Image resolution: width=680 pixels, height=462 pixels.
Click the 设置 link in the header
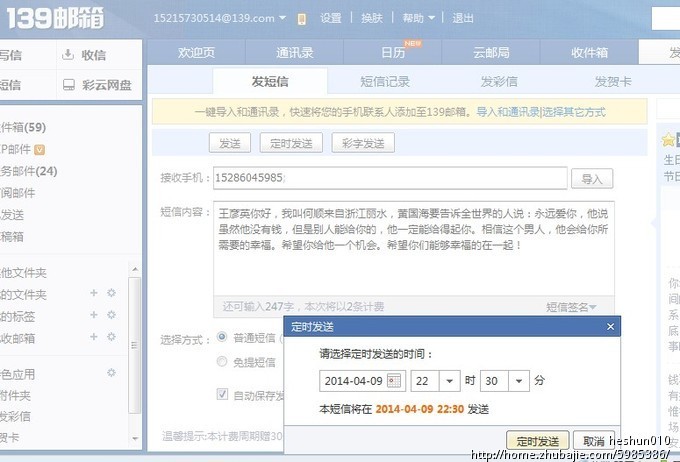(330, 18)
